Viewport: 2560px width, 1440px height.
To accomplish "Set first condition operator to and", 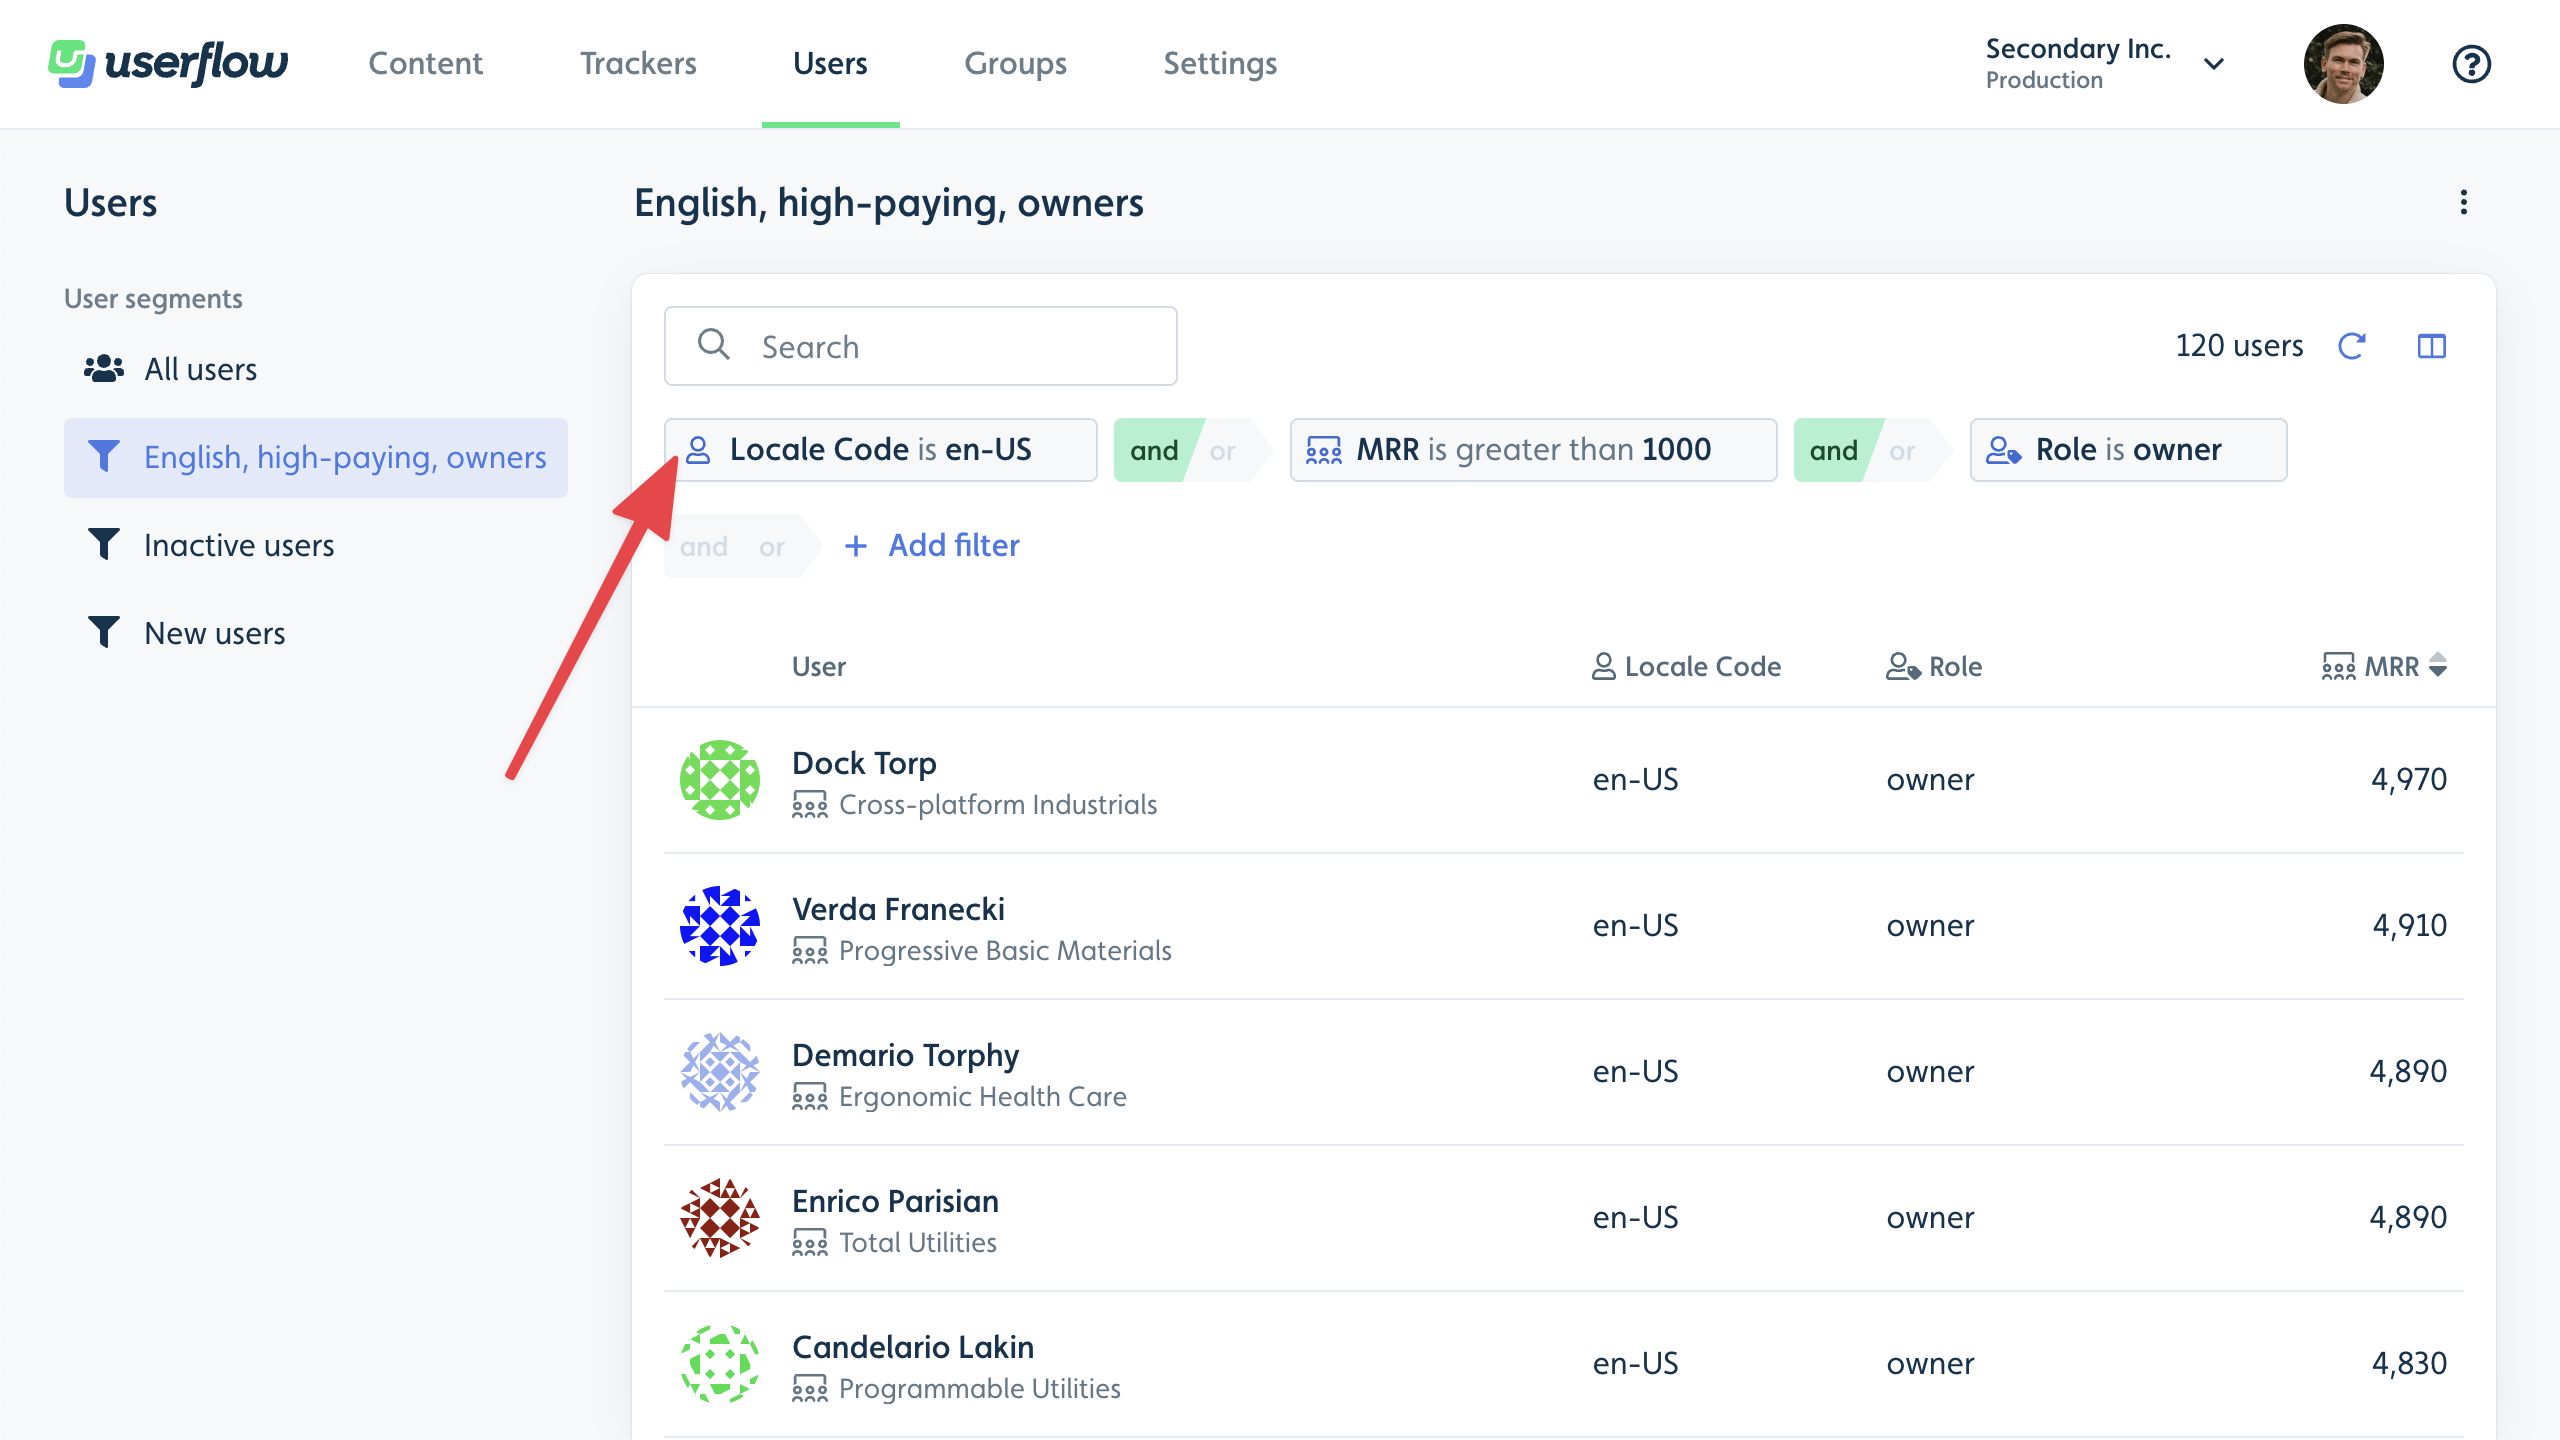I will [1154, 451].
